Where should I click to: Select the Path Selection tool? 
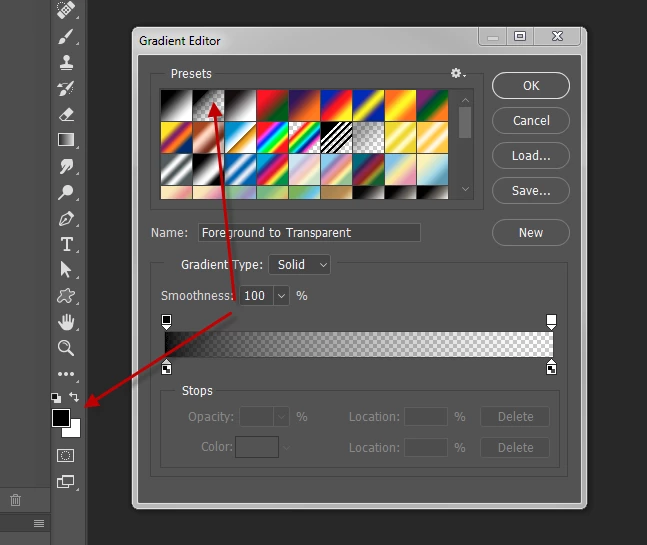[66, 270]
